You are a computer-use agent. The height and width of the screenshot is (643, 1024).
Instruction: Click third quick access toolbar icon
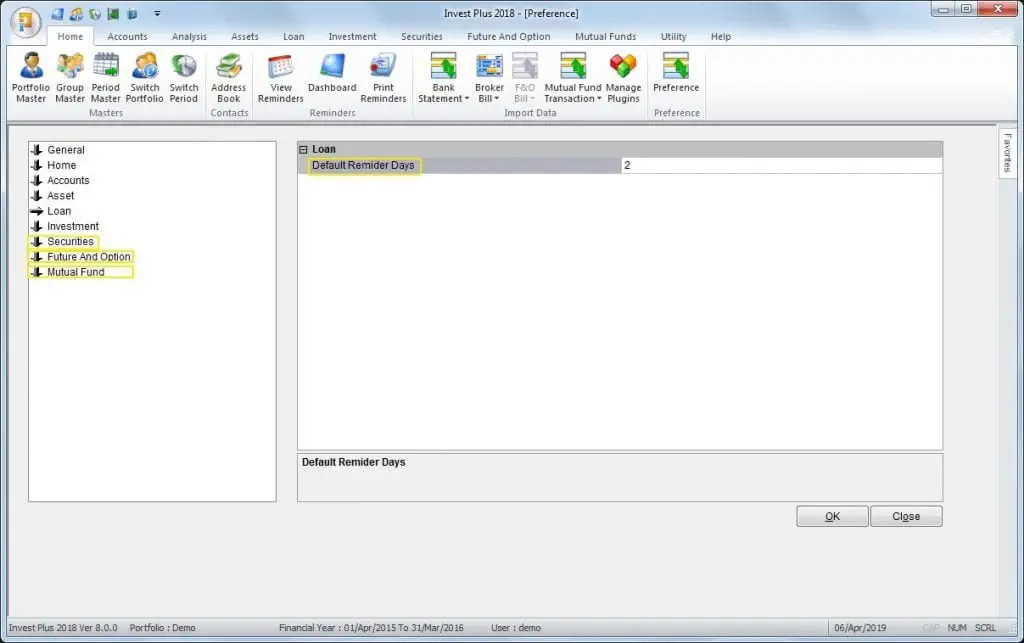coord(95,13)
